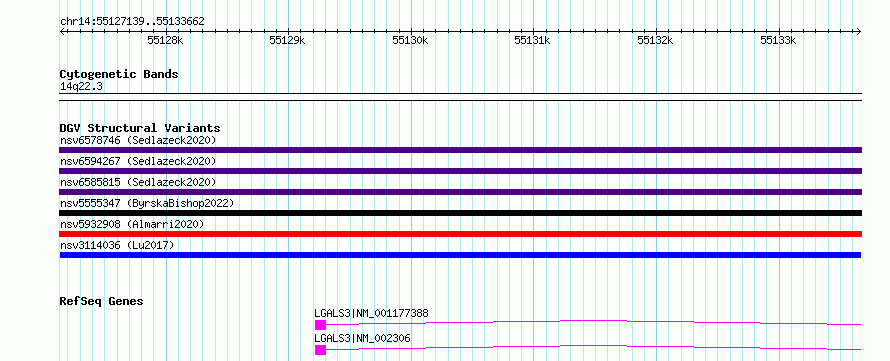Viewport: 890px width, 361px height.
Task: Click the purple bar under nsv6578746
Action: point(460,150)
